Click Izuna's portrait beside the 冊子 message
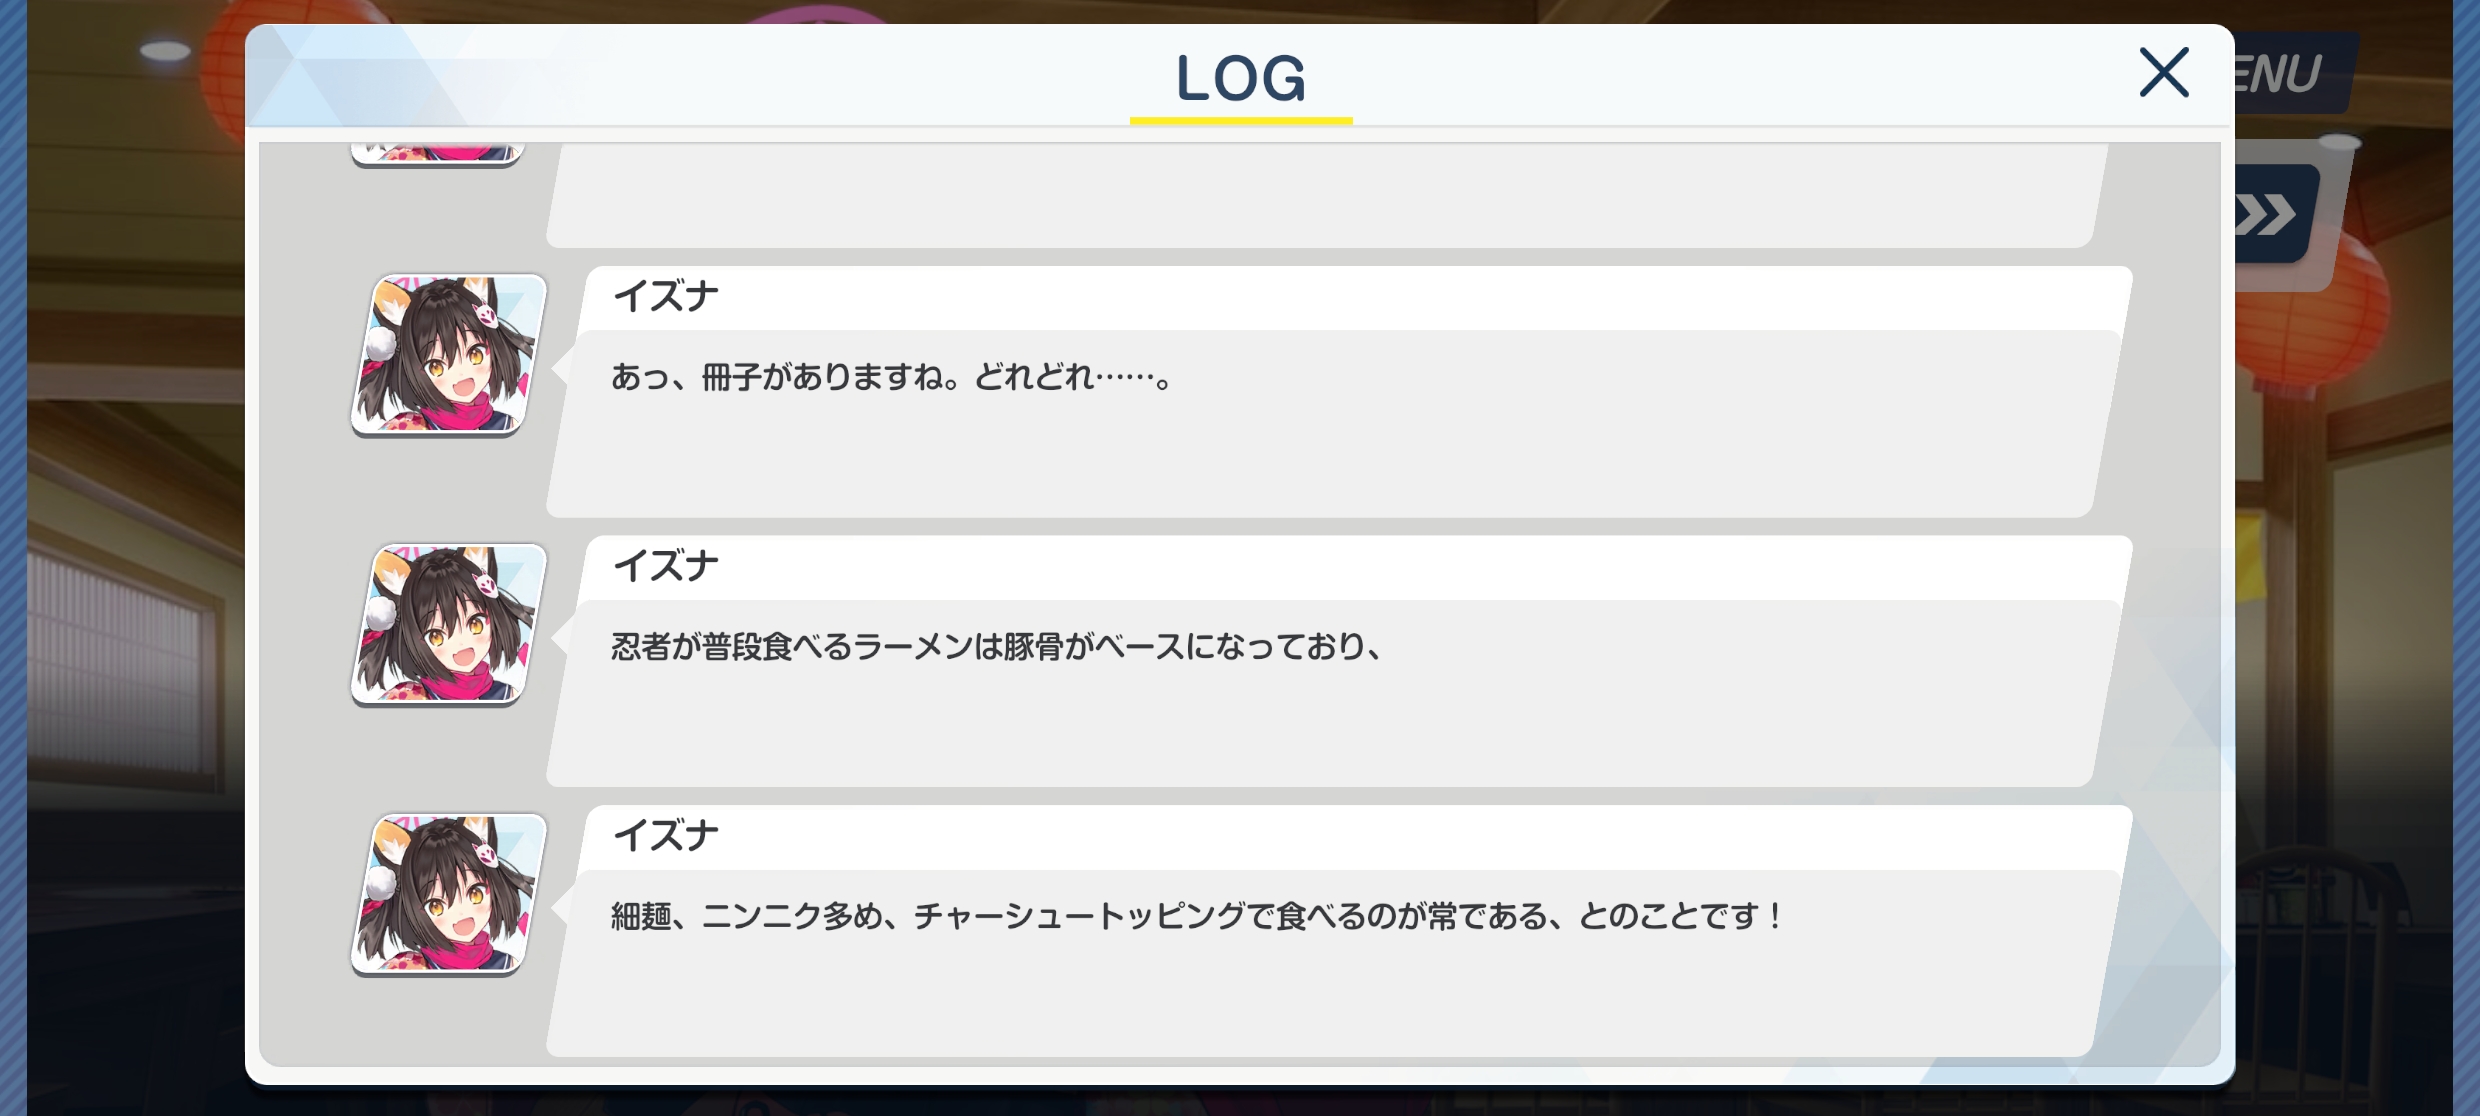Screen dimensions: 2480x1116 [449, 354]
